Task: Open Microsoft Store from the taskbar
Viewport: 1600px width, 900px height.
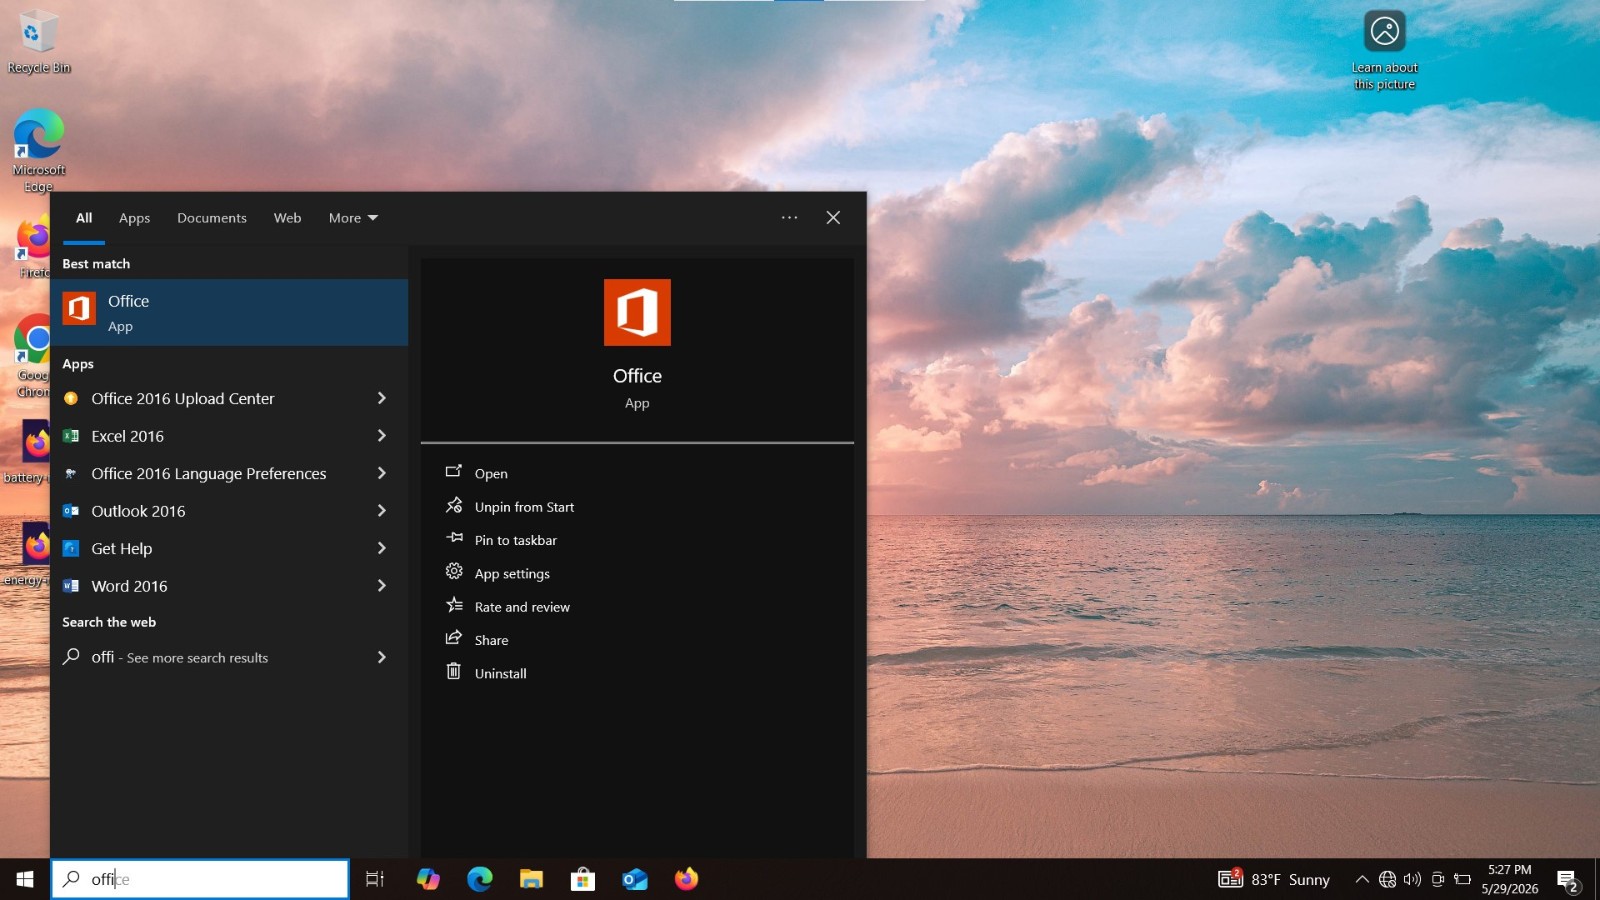Action: pos(583,879)
